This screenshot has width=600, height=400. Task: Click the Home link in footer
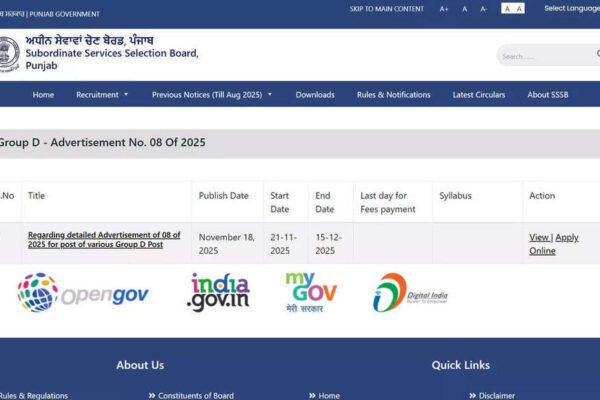(324, 395)
